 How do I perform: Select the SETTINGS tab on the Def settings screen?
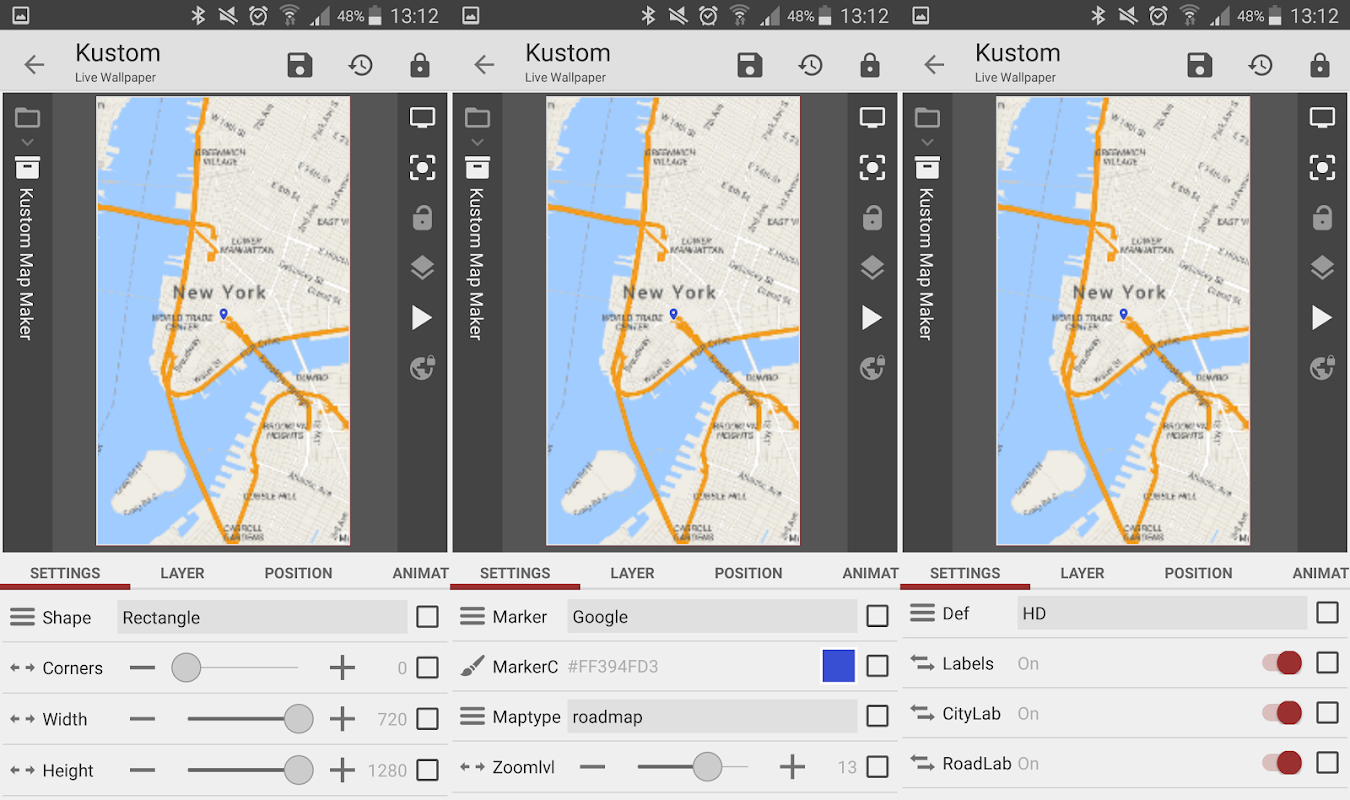tap(965, 573)
